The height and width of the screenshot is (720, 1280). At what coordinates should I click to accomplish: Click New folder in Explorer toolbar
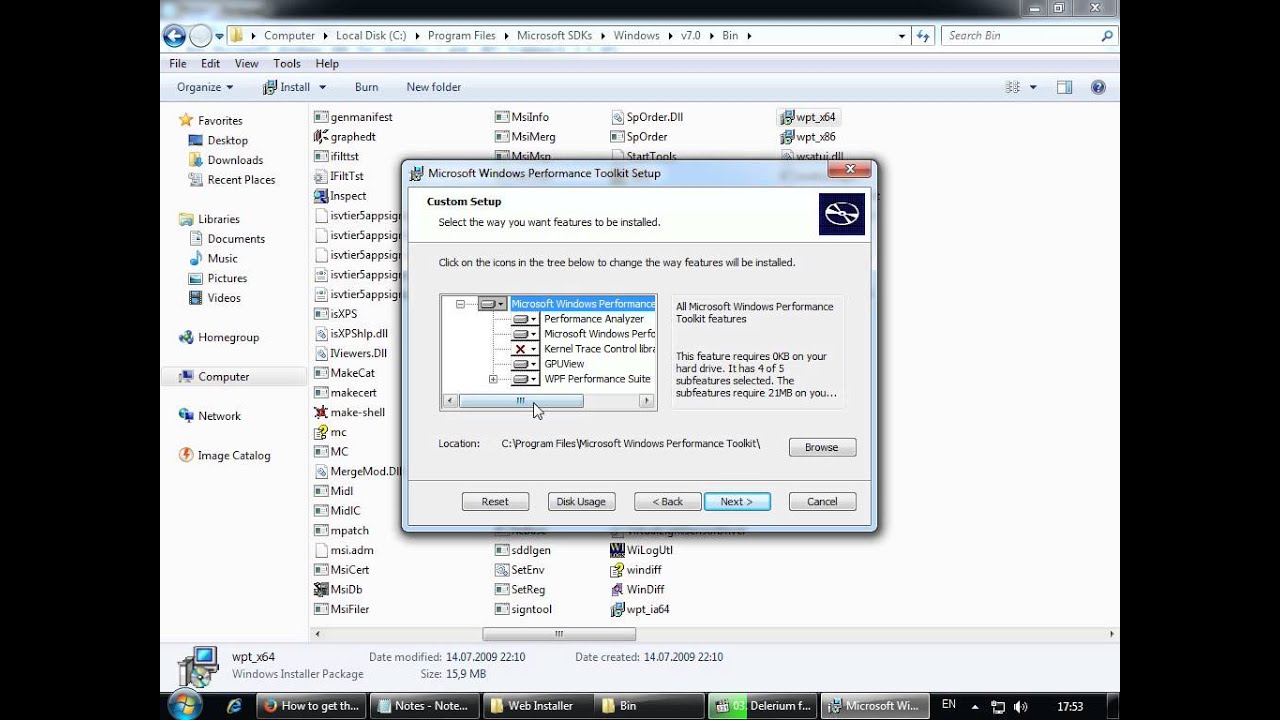pos(434,87)
